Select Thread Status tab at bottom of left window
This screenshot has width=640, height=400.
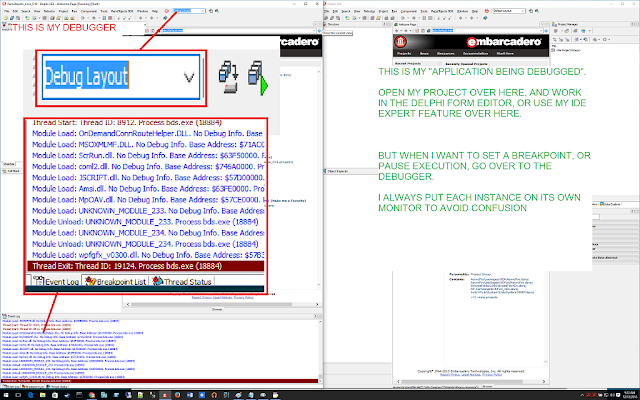coord(57,386)
